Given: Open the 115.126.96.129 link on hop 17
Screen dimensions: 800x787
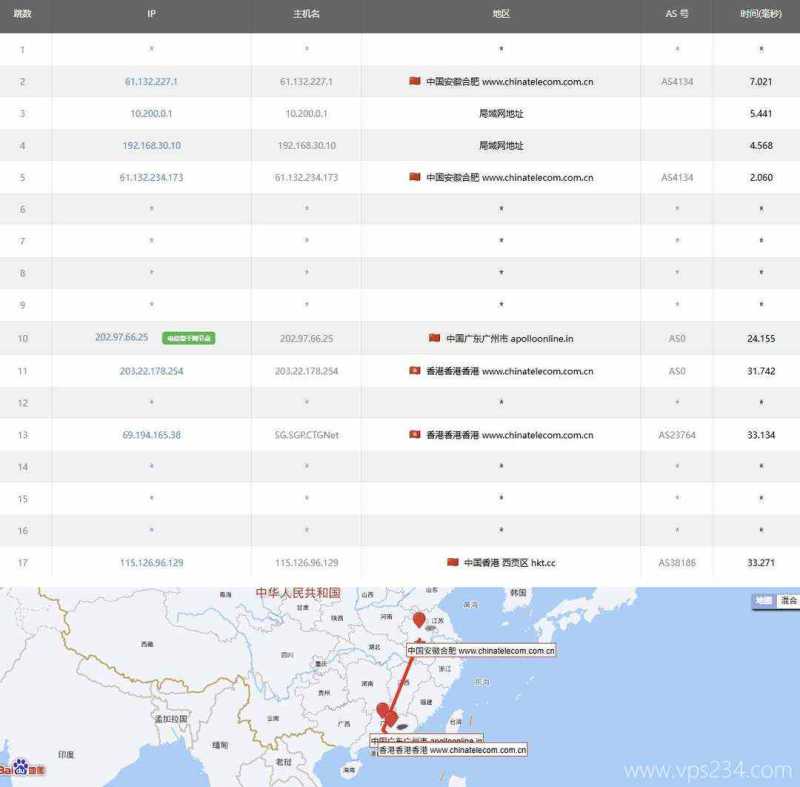Looking at the screenshot, I should pyautogui.click(x=151, y=563).
